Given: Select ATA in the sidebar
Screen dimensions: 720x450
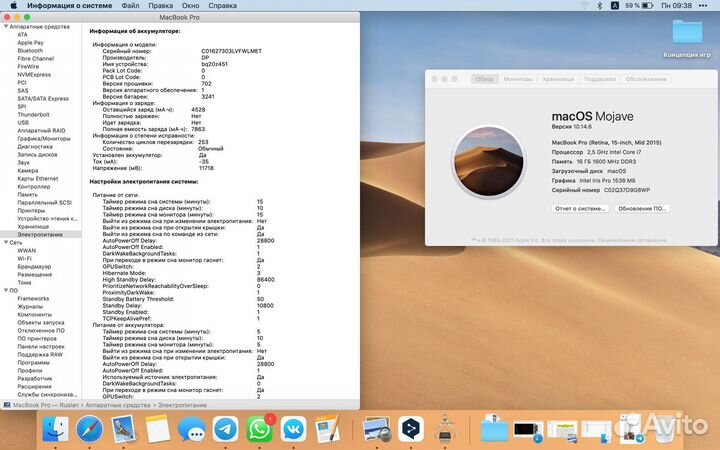Looking at the screenshot, I should tap(22, 34).
